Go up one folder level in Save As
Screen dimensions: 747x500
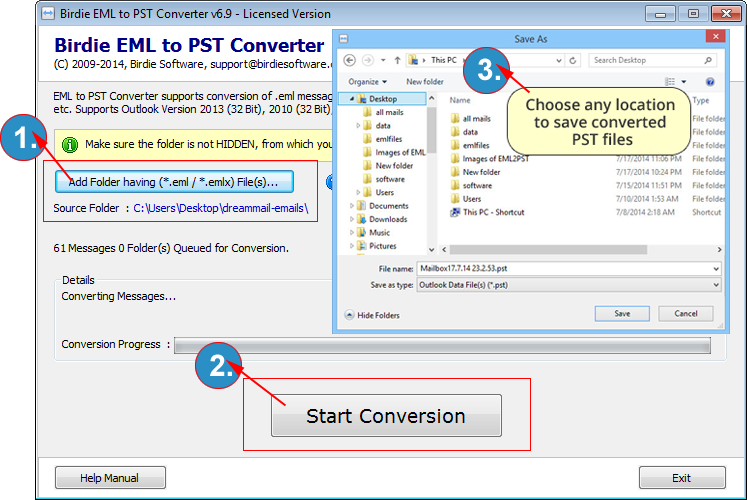[397, 60]
